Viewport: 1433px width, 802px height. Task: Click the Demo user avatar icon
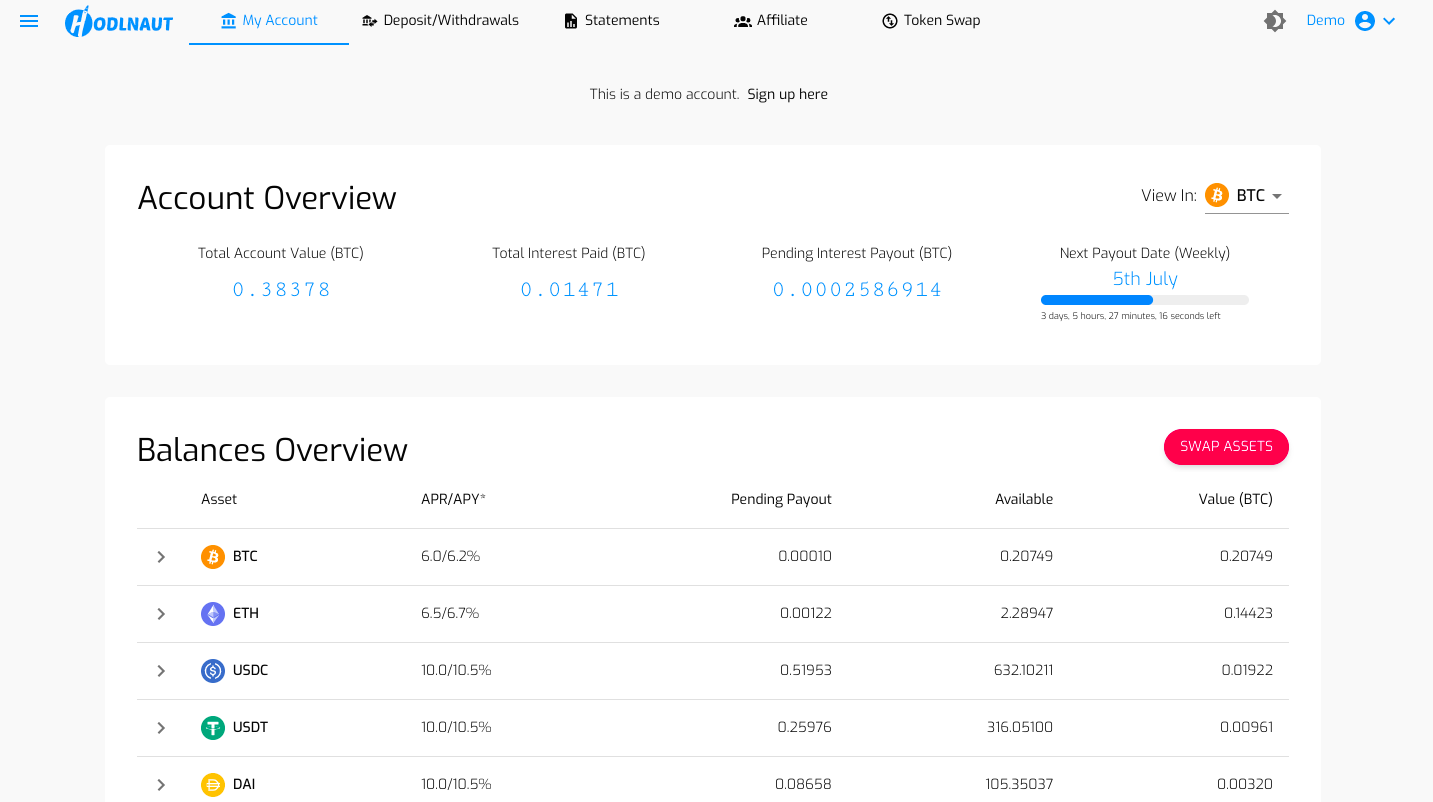click(x=1364, y=21)
